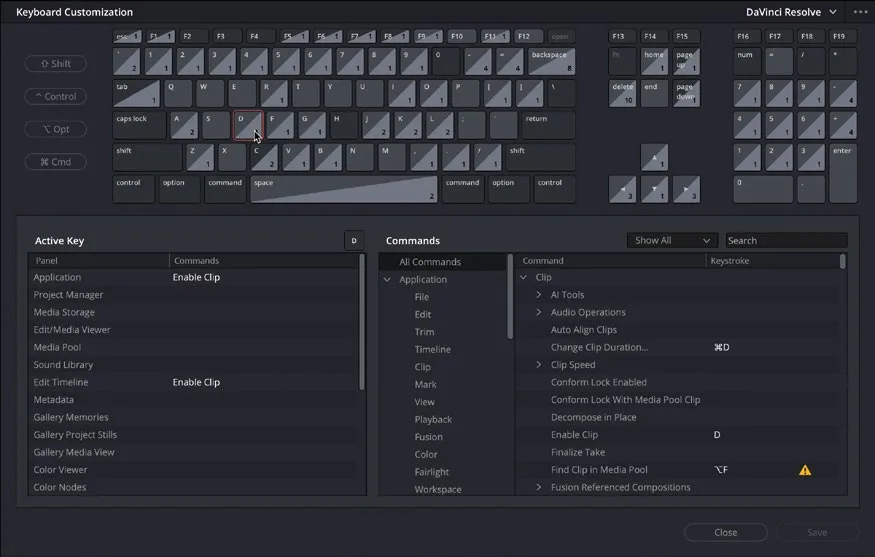
Task: Select the Workspace category
Action: (x=438, y=489)
